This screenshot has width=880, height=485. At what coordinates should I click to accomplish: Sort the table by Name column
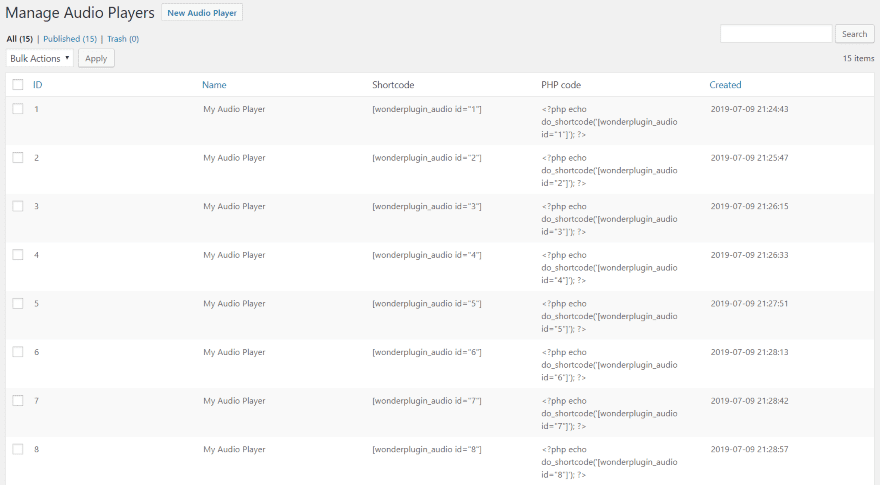[214, 85]
